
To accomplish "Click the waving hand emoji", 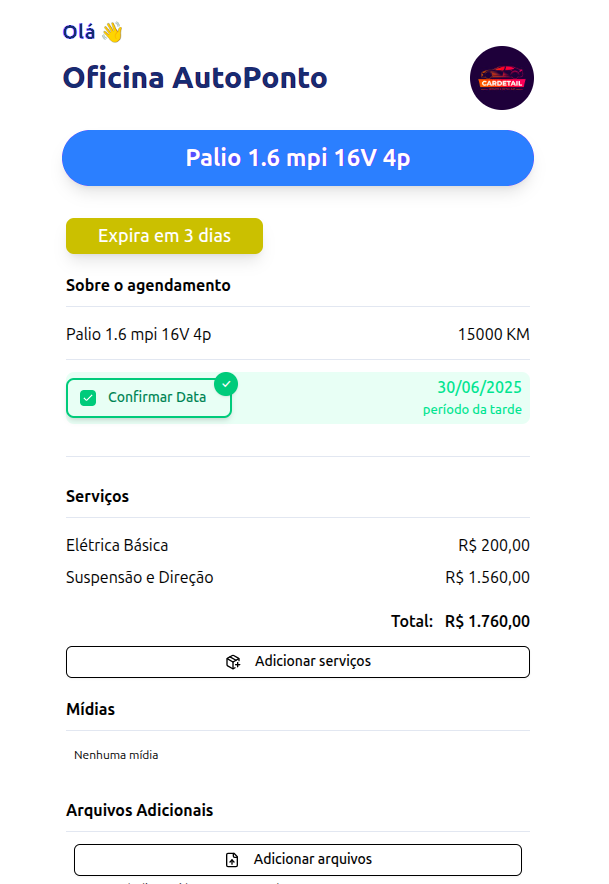I will pos(111,32).
